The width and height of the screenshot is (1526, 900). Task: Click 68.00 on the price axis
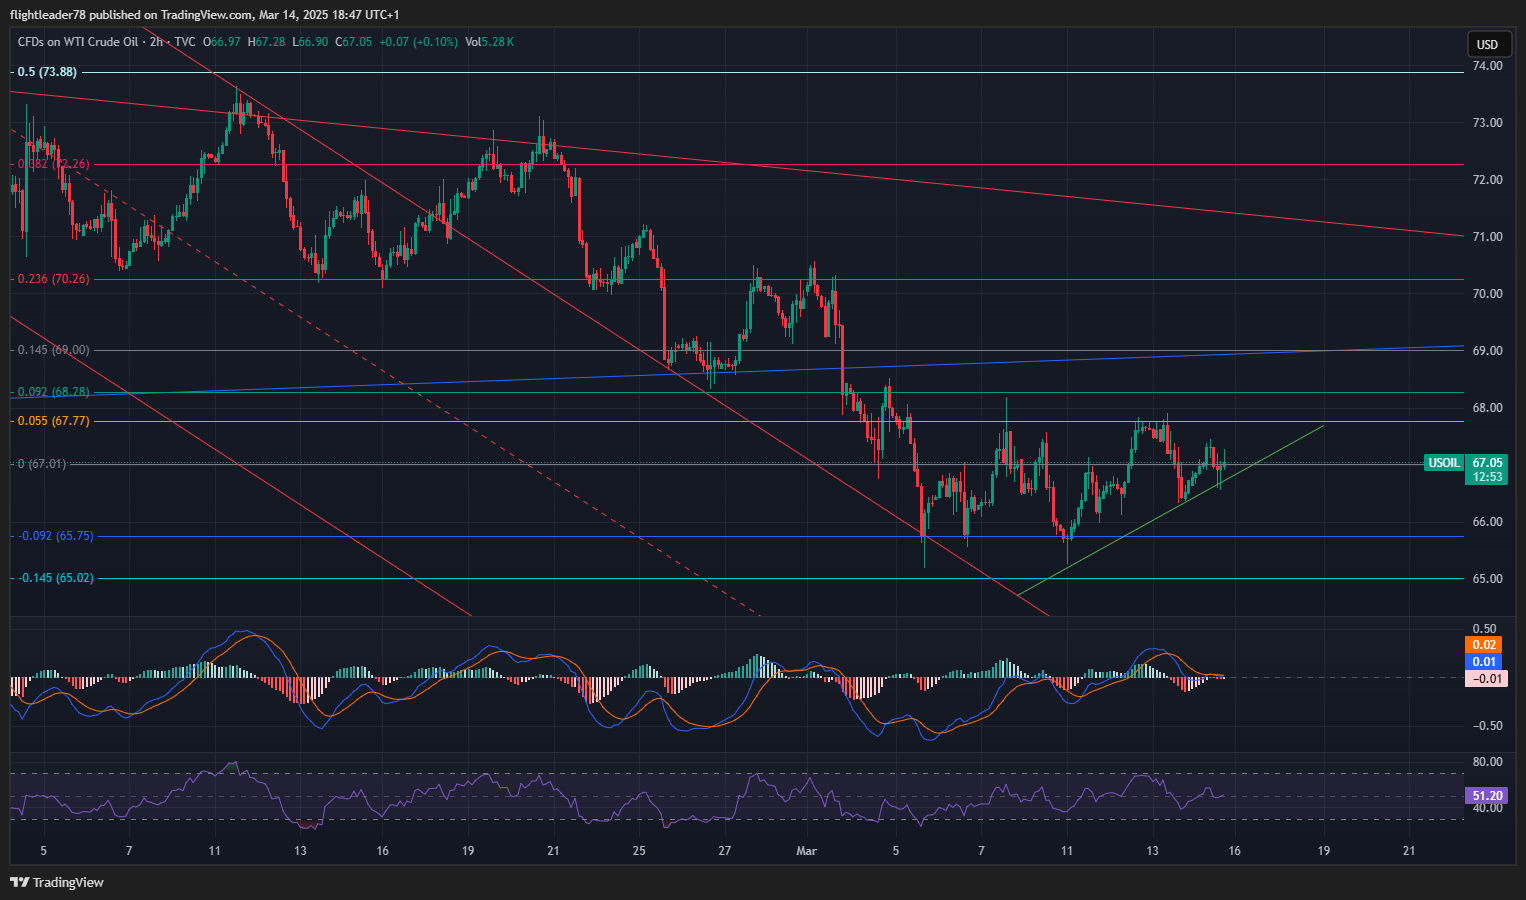coord(1487,408)
